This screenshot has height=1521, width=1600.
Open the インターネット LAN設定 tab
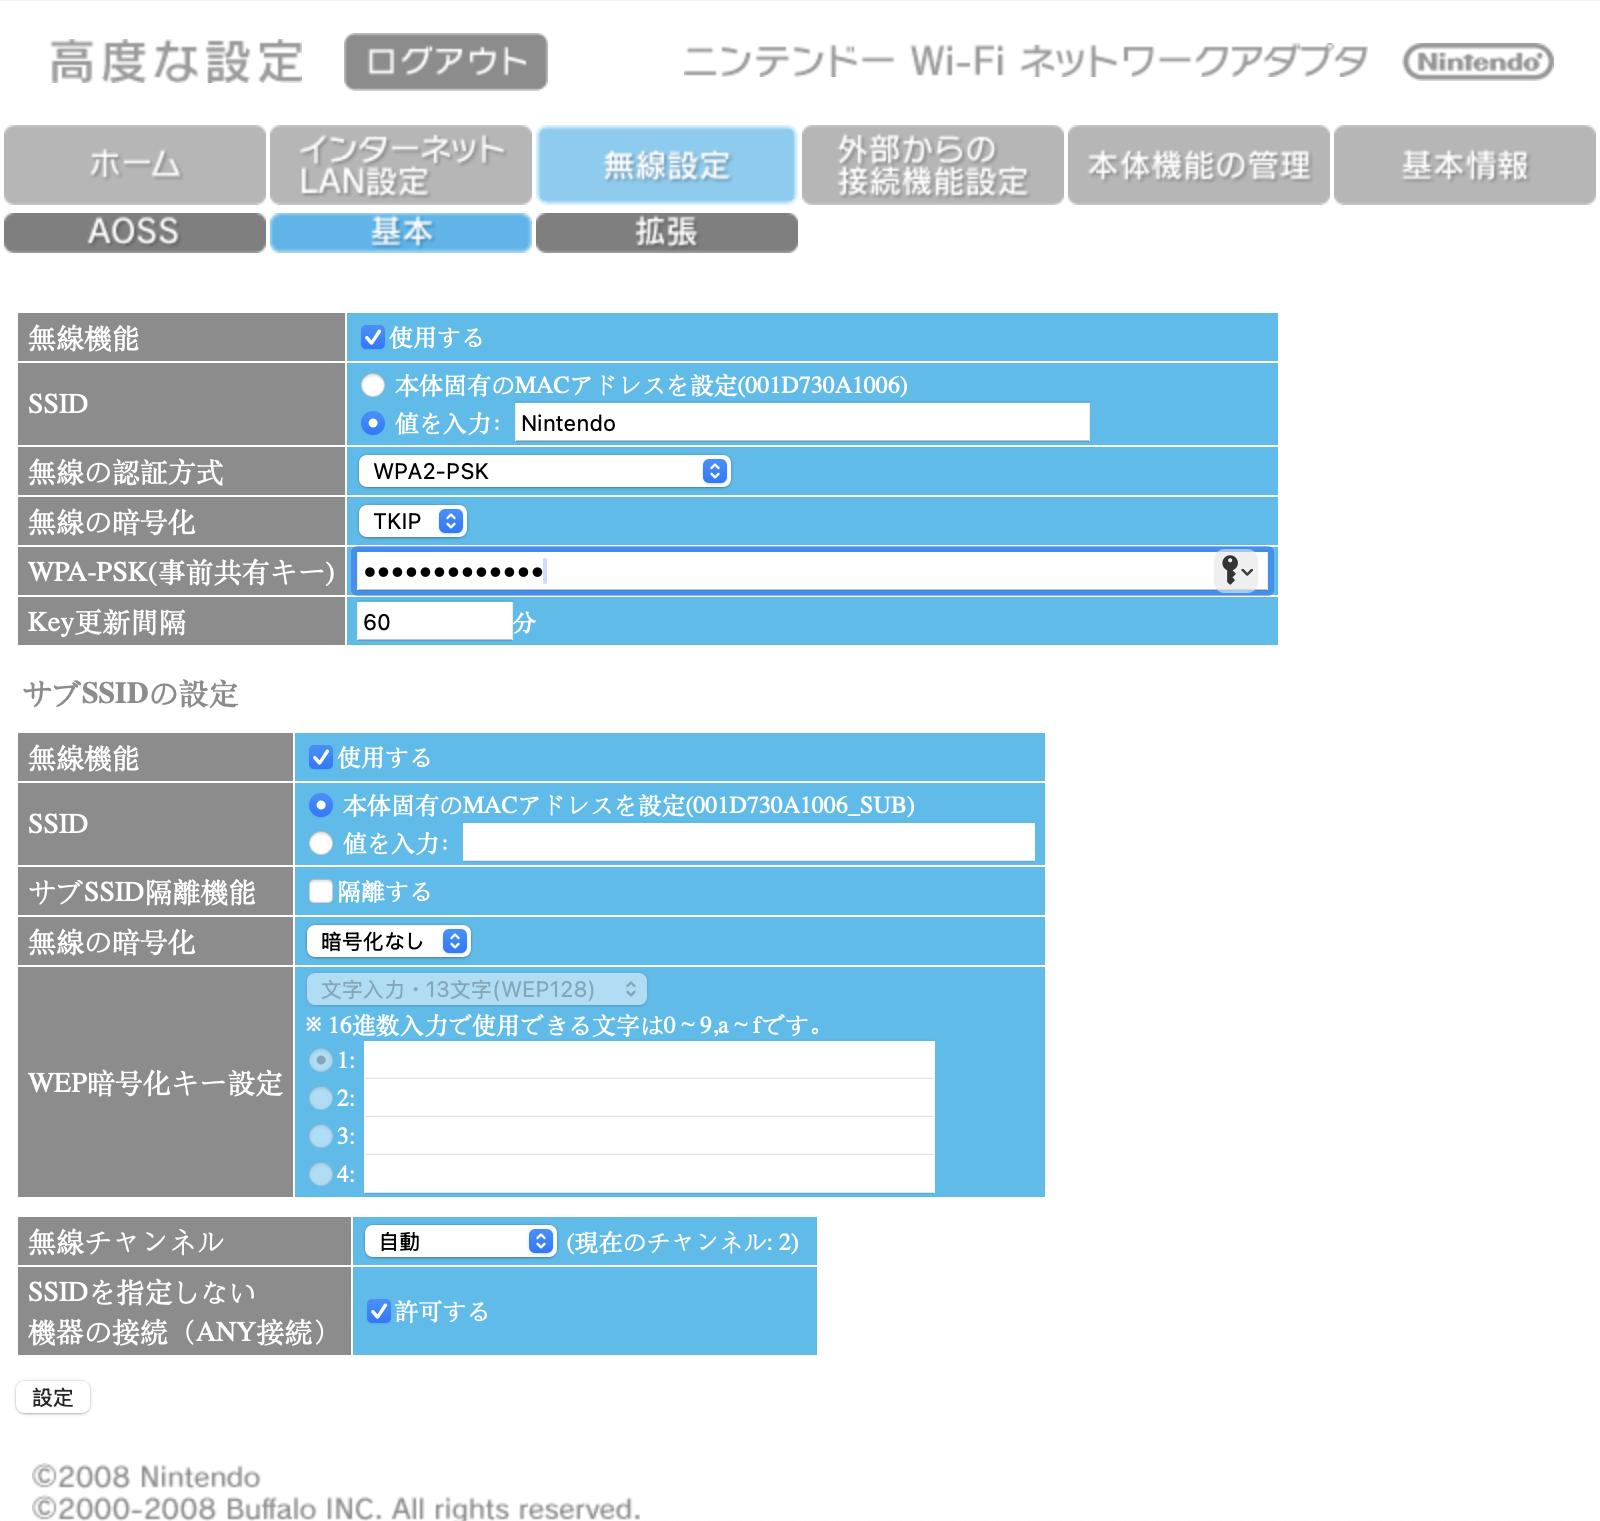(401, 165)
